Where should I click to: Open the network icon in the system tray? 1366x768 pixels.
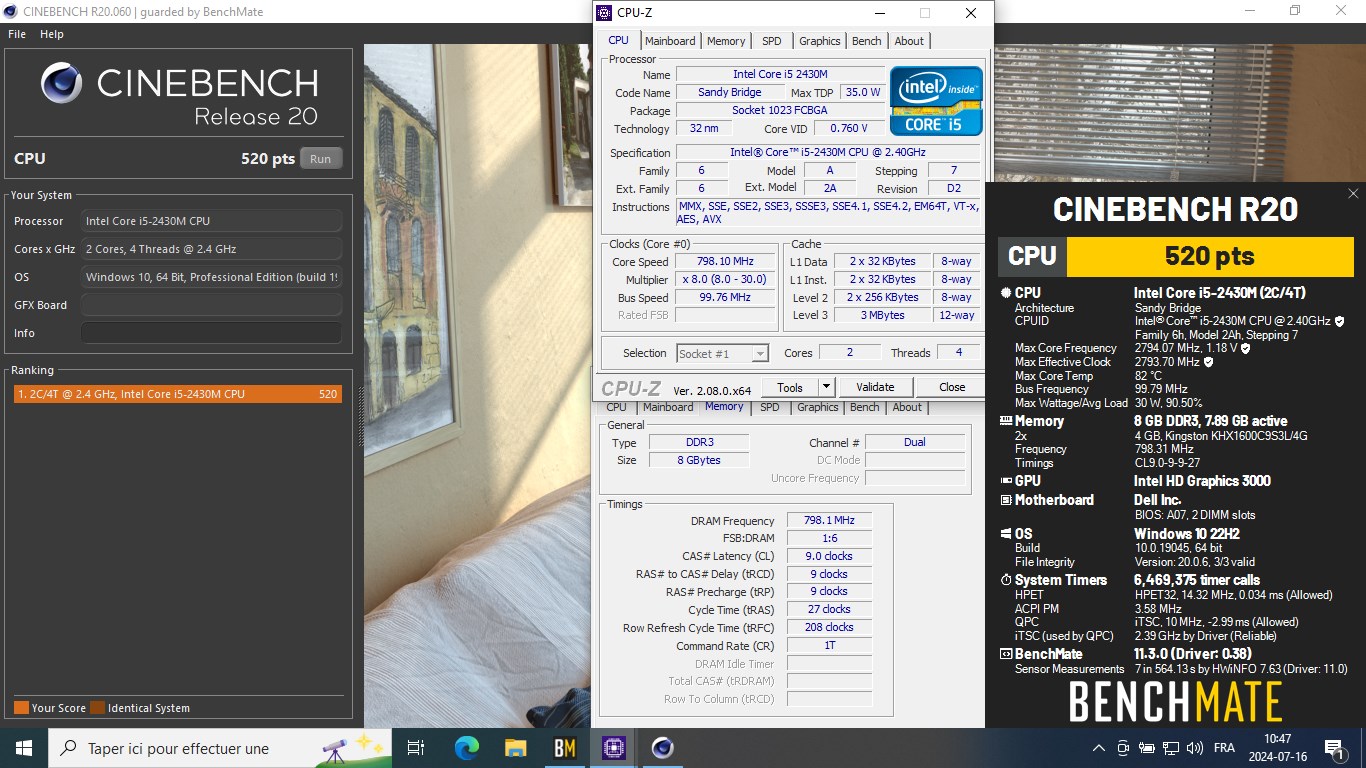click(x=1171, y=747)
